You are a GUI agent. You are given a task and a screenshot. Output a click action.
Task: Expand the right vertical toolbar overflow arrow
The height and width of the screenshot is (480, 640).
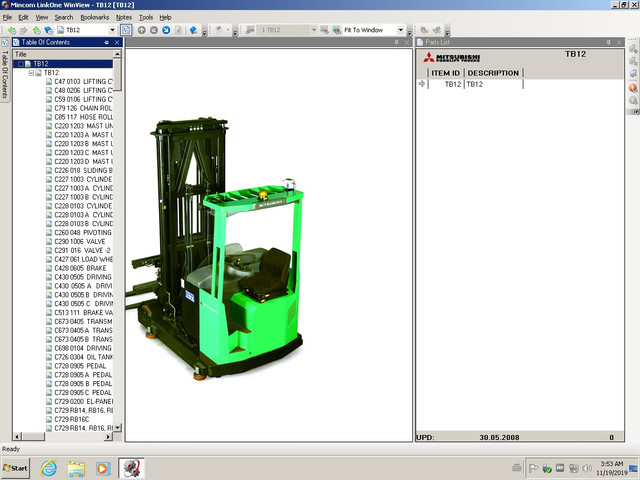[636, 111]
